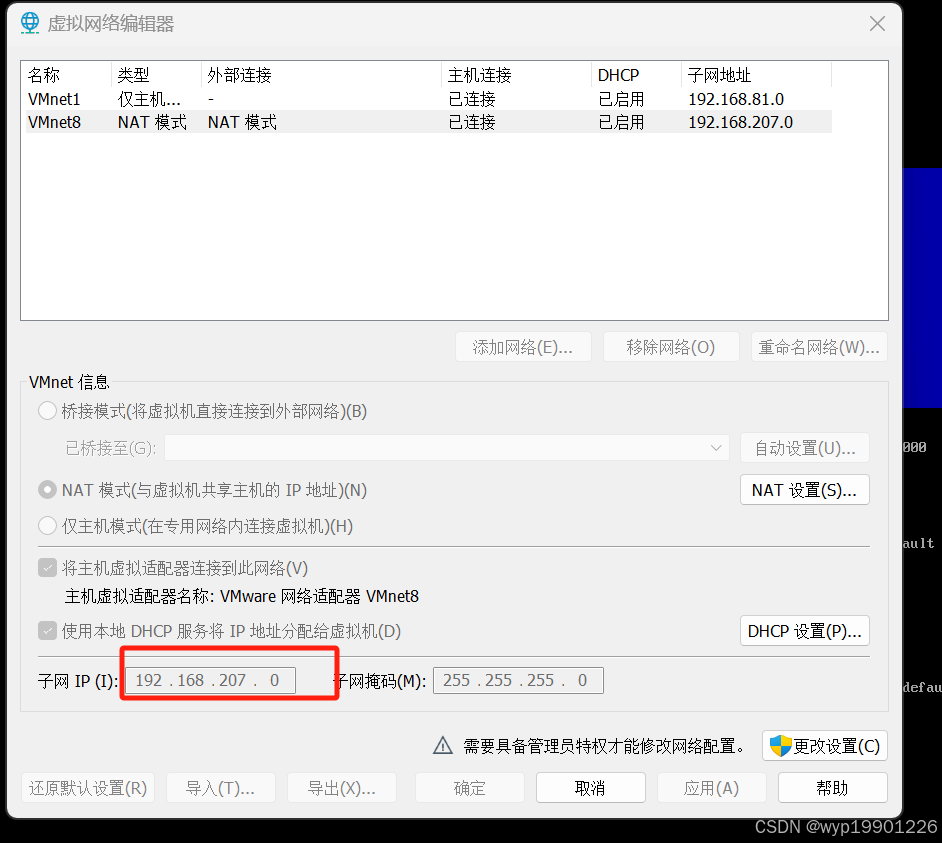
Task: Click 添加网络(E) button
Action: (x=523, y=347)
